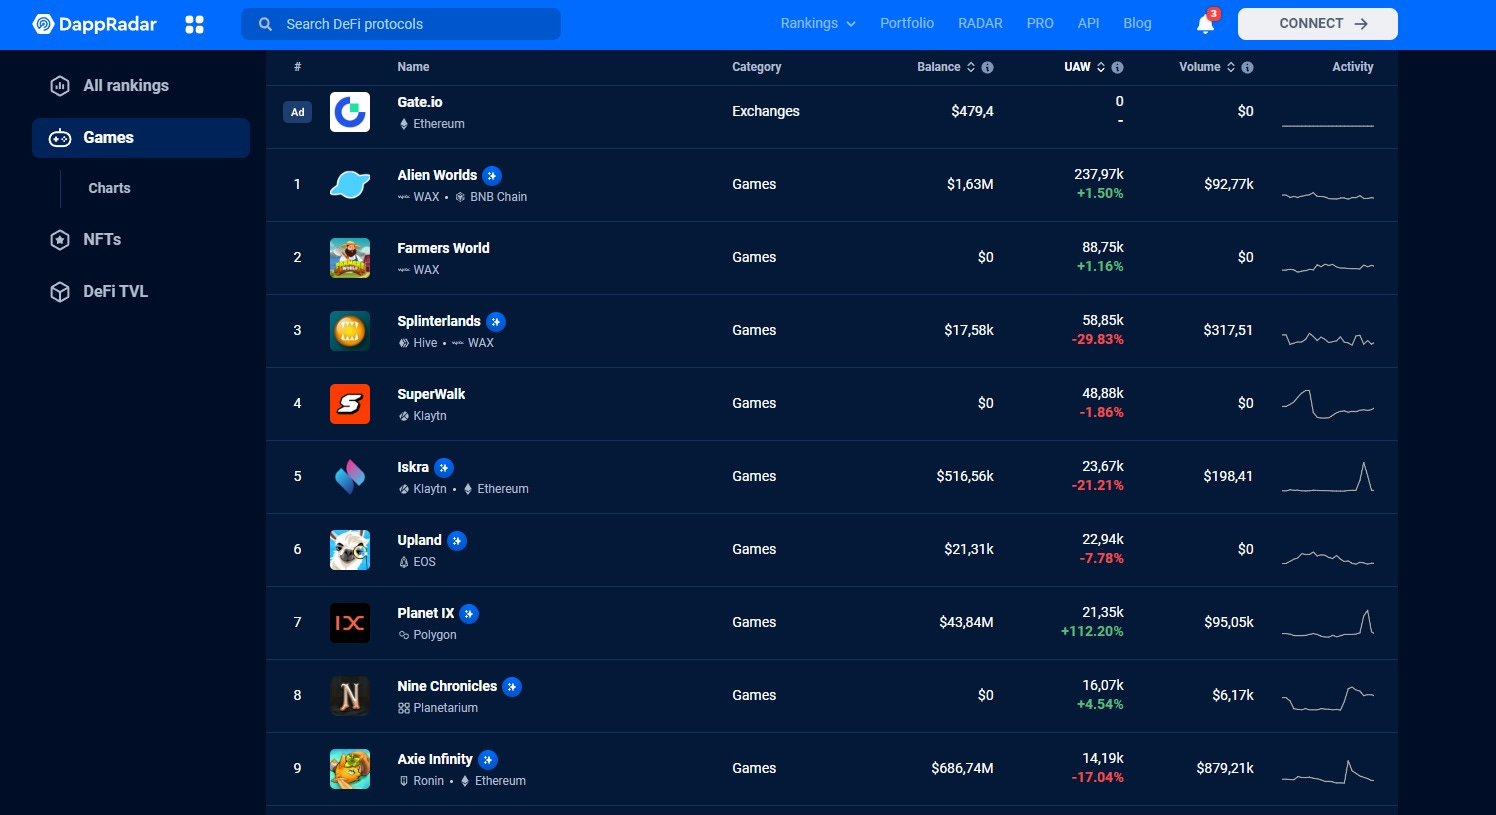This screenshot has width=1496, height=815.
Task: Click the Ad badge on Gate.io row
Action: [297, 112]
